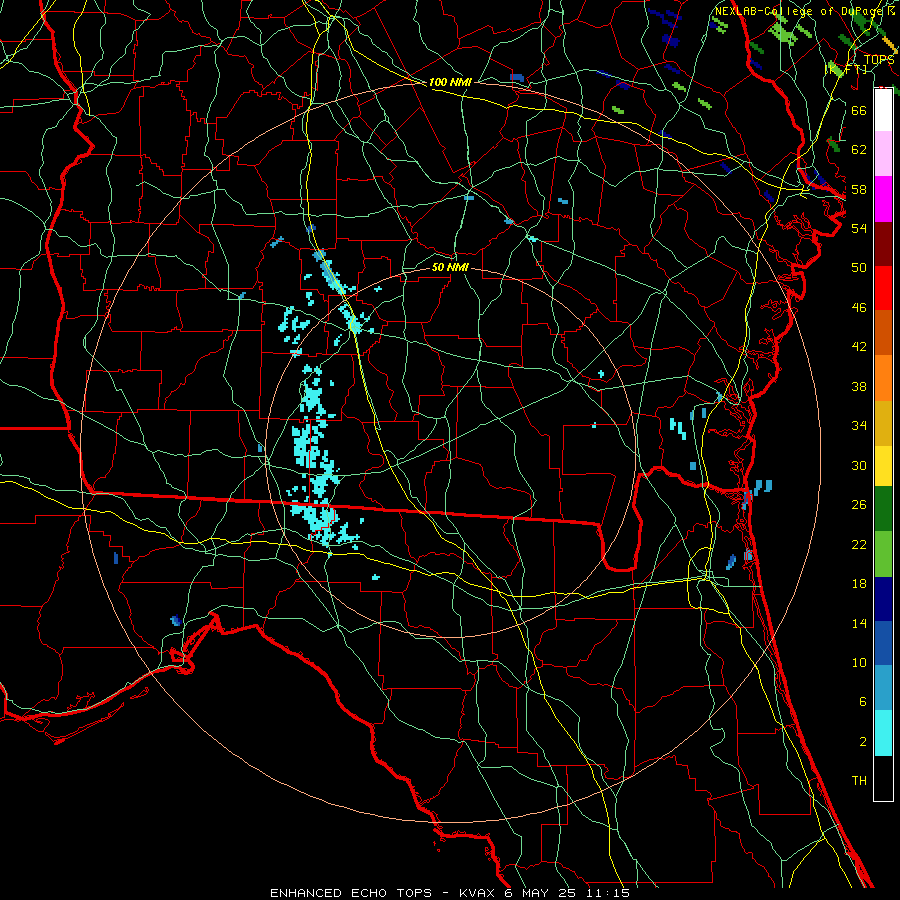This screenshot has height=900, width=900.
Task: Pick the bright red legend swatch
Action: 883,288
